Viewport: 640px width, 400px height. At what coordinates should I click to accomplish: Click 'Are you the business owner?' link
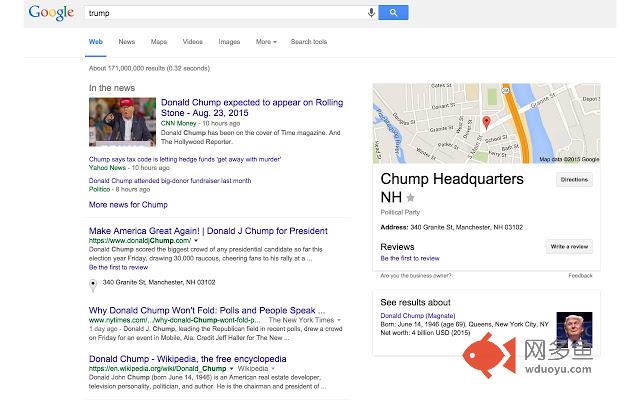(x=416, y=276)
